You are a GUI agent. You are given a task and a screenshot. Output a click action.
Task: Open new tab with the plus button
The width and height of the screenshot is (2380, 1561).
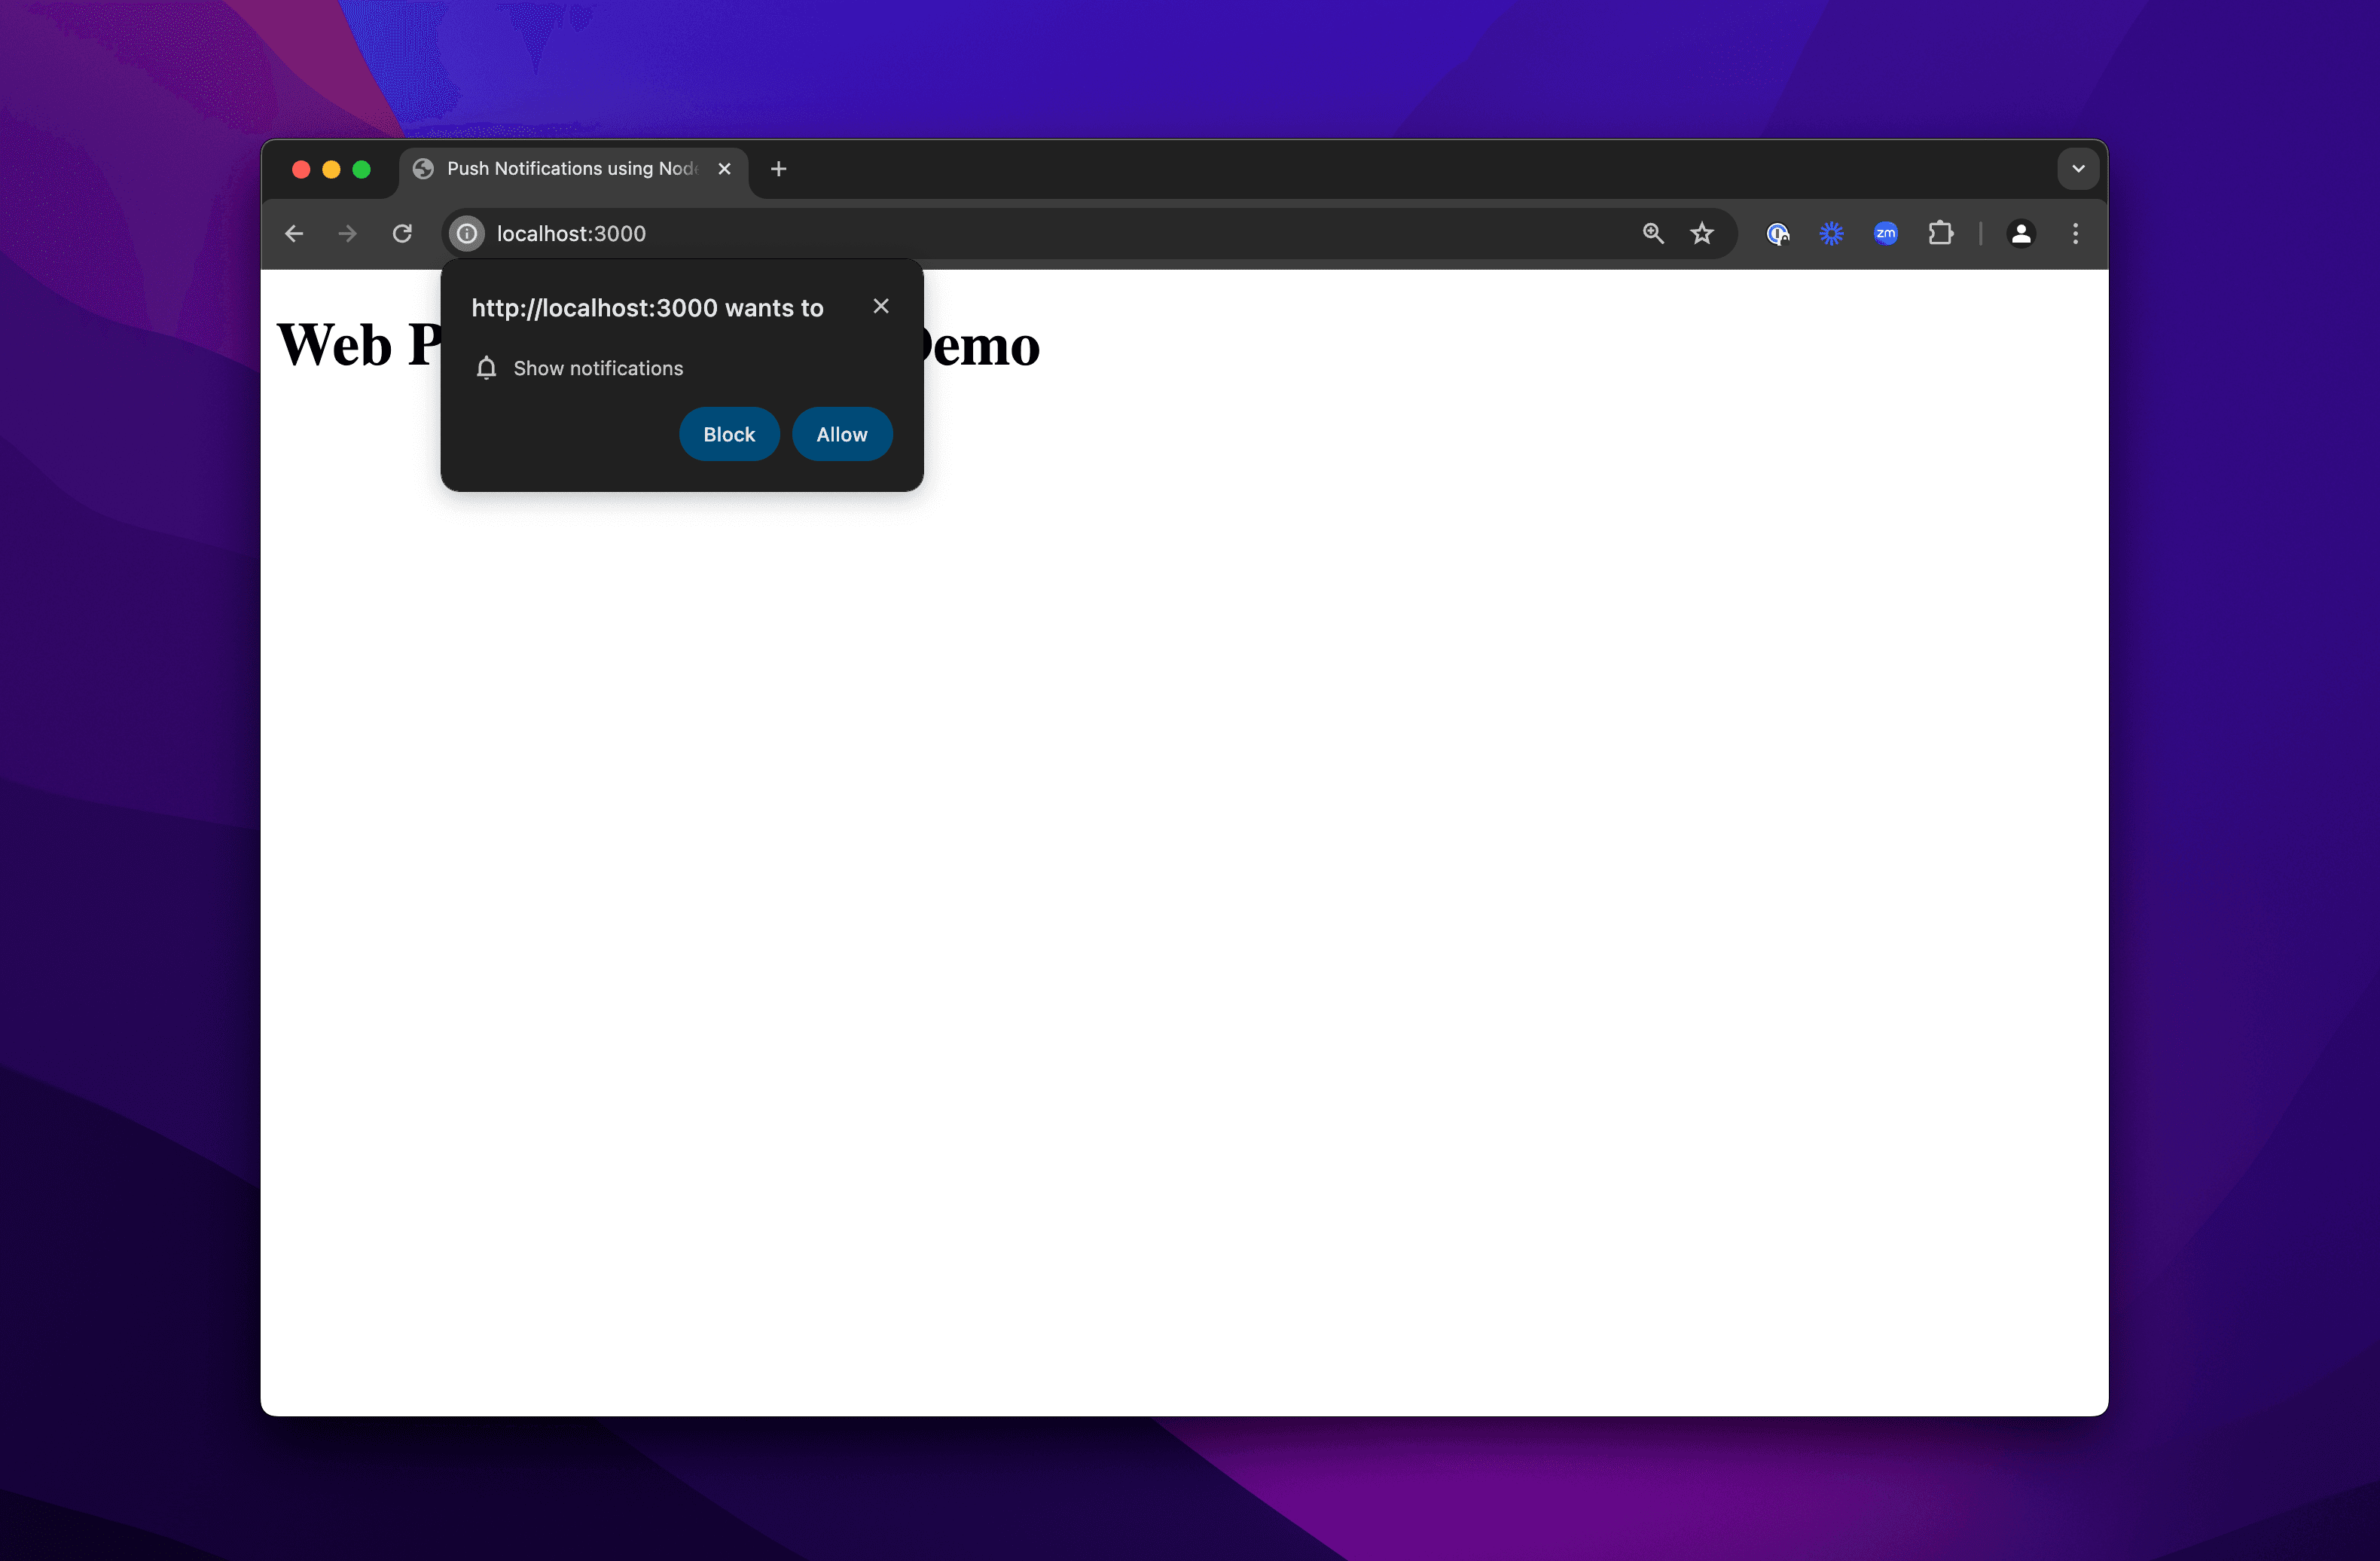click(x=778, y=167)
